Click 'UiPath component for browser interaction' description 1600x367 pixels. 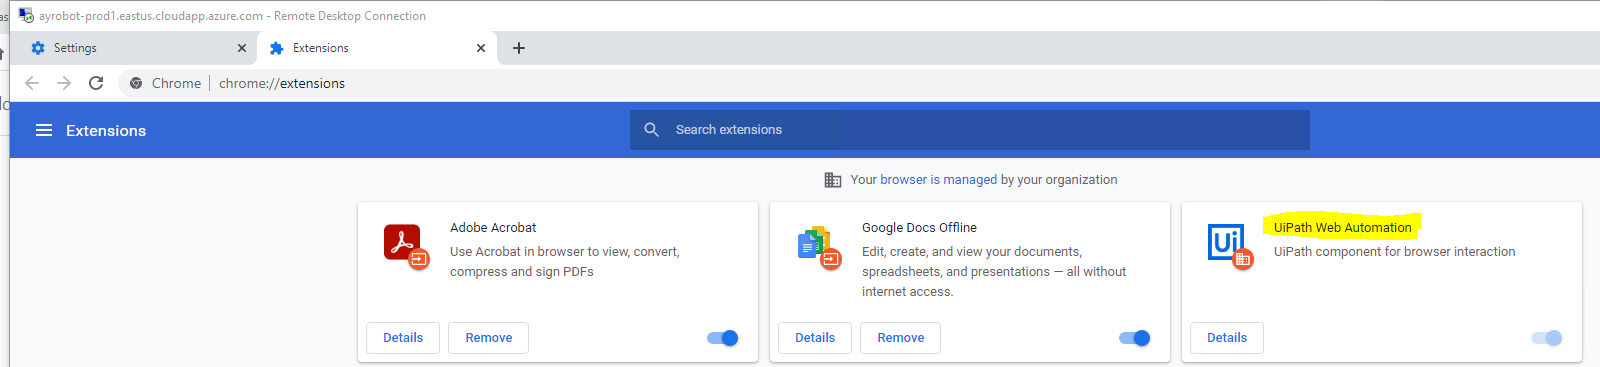pos(1394,252)
